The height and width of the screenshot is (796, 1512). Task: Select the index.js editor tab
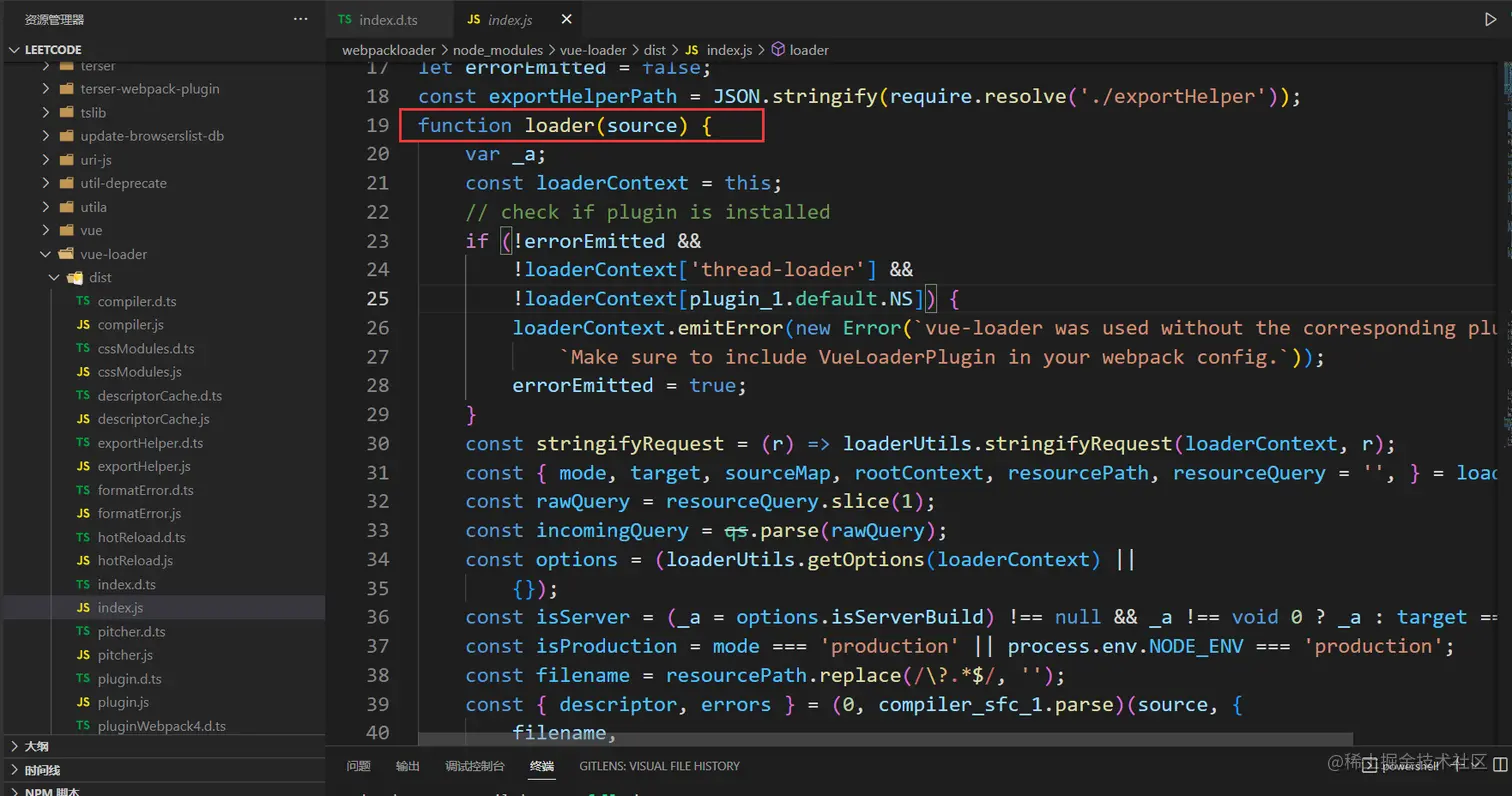coord(515,20)
